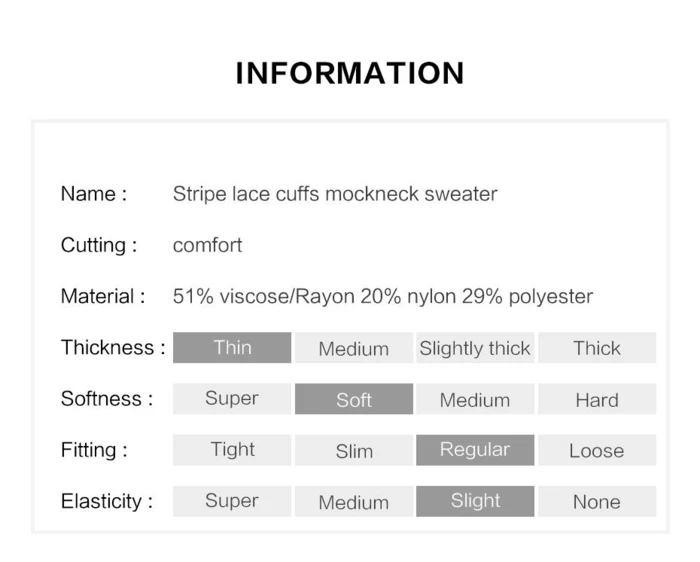
Task: Select the Slim fitting box
Action: click(x=354, y=450)
